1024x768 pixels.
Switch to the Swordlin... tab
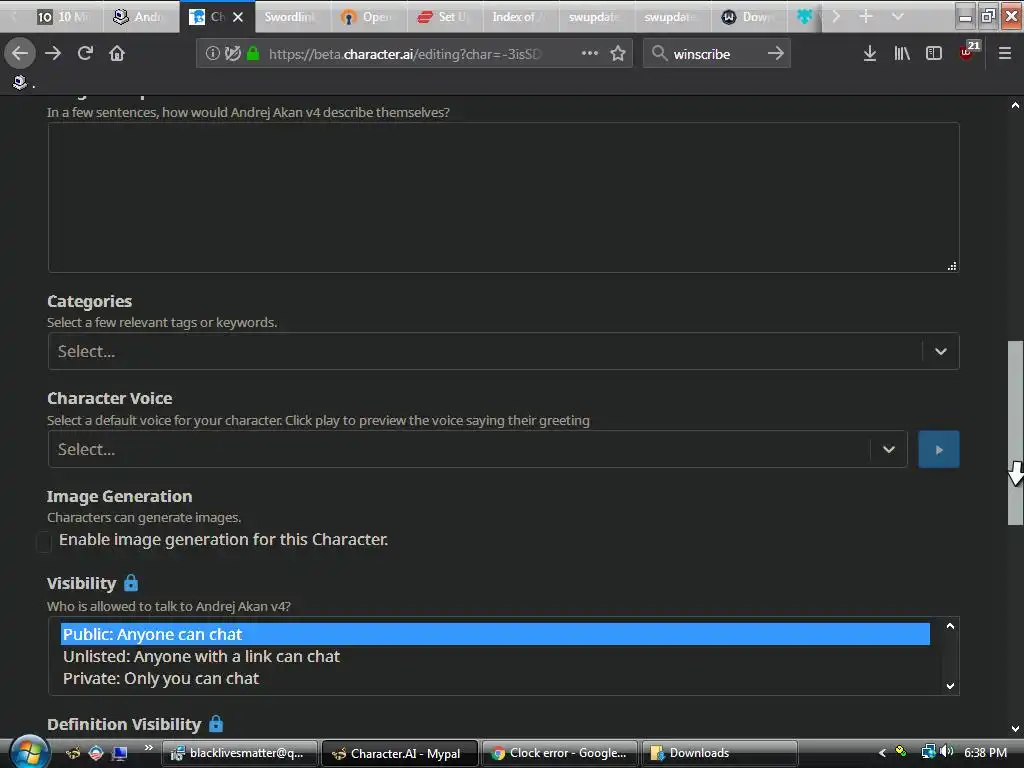(x=291, y=17)
